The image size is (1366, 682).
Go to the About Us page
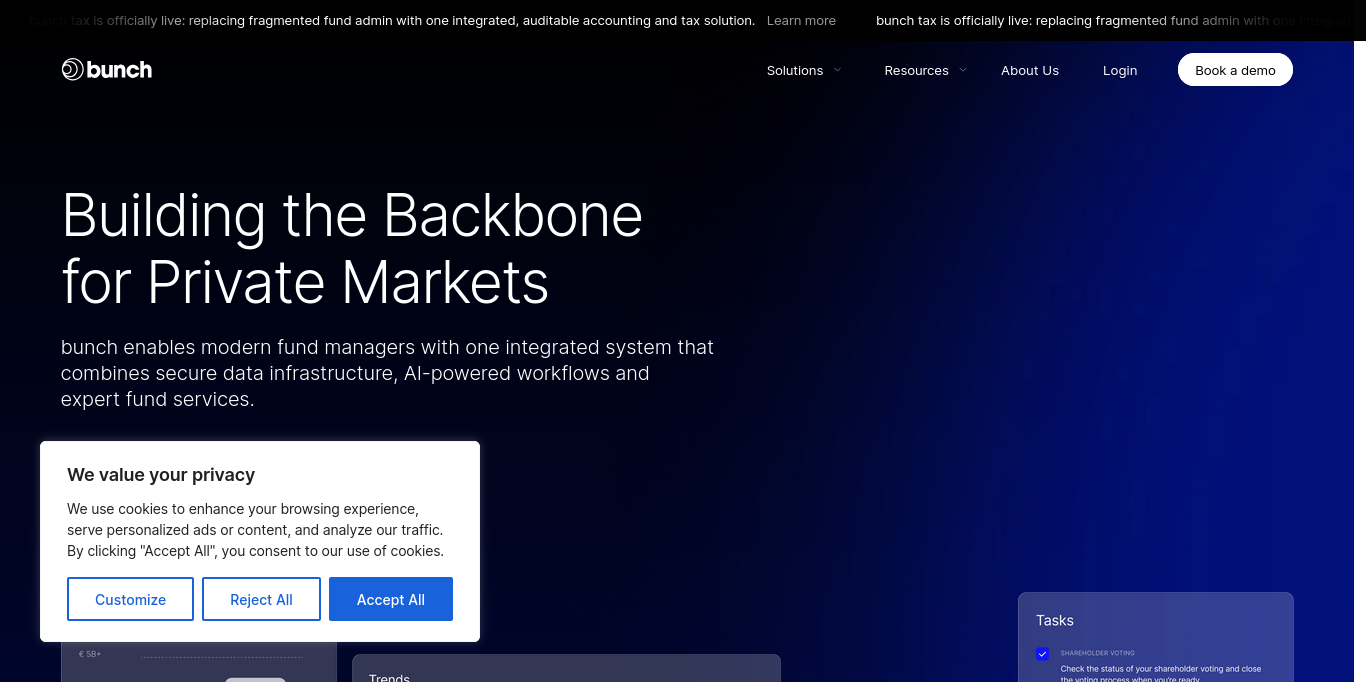click(x=1030, y=70)
